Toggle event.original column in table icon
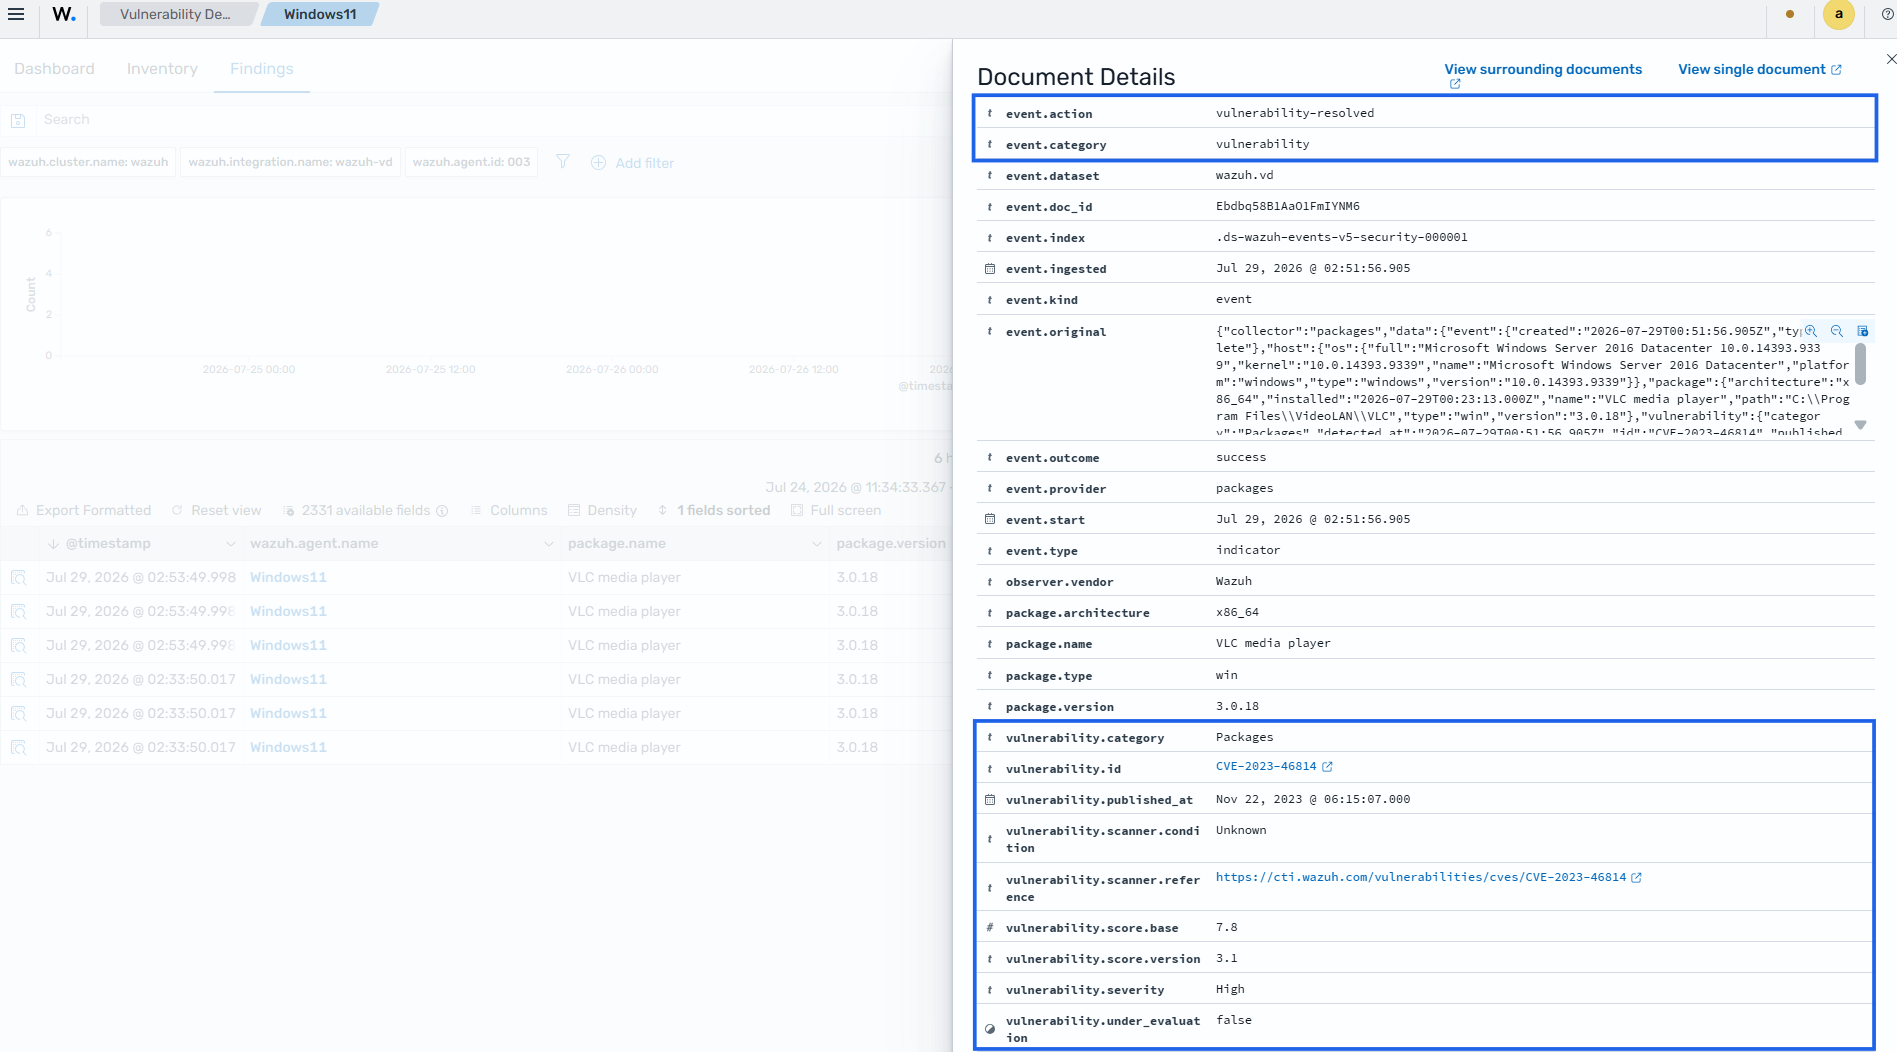 coord(1862,331)
